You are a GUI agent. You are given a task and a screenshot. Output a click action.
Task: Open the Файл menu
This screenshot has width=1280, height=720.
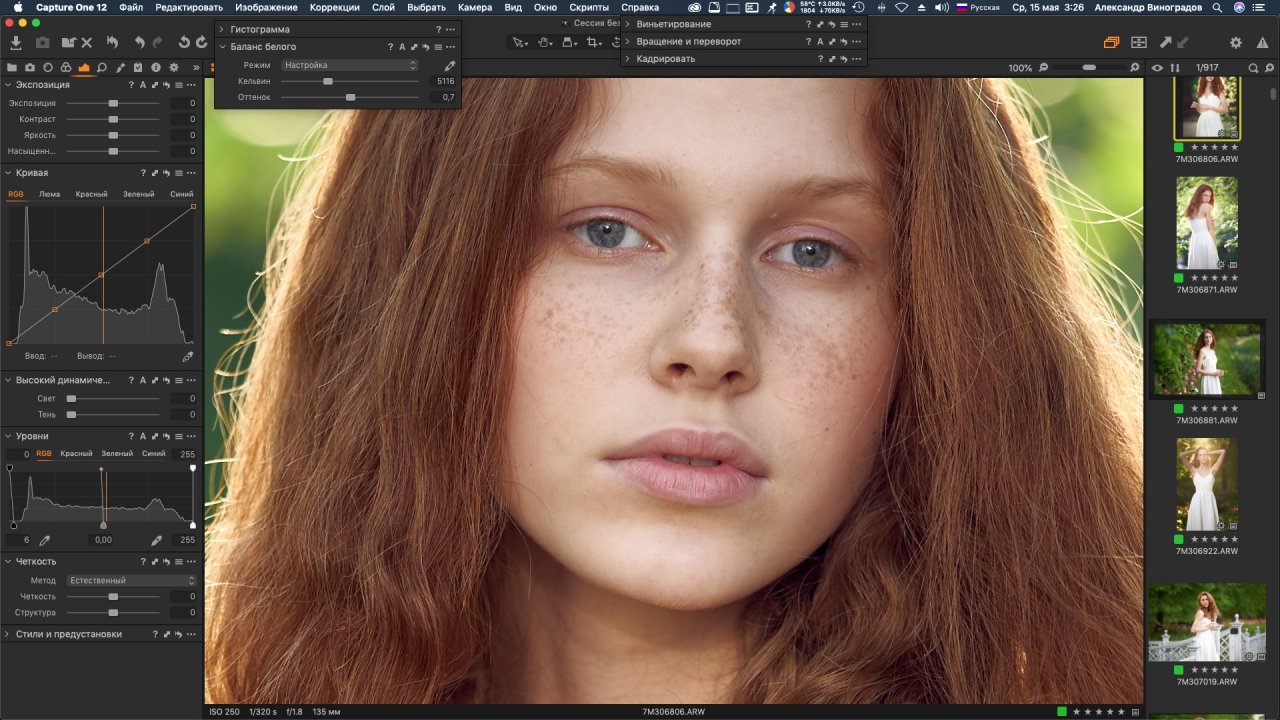131,7
